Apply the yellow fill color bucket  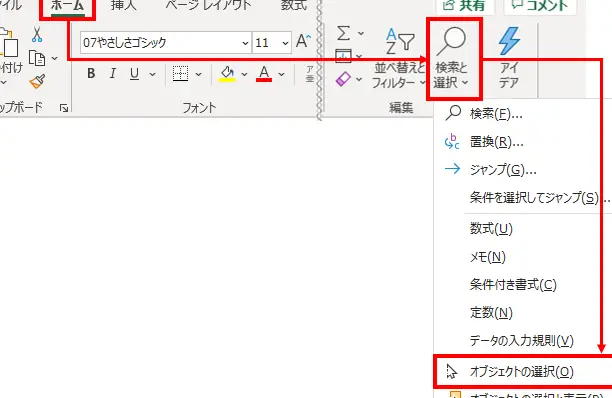click(x=227, y=73)
